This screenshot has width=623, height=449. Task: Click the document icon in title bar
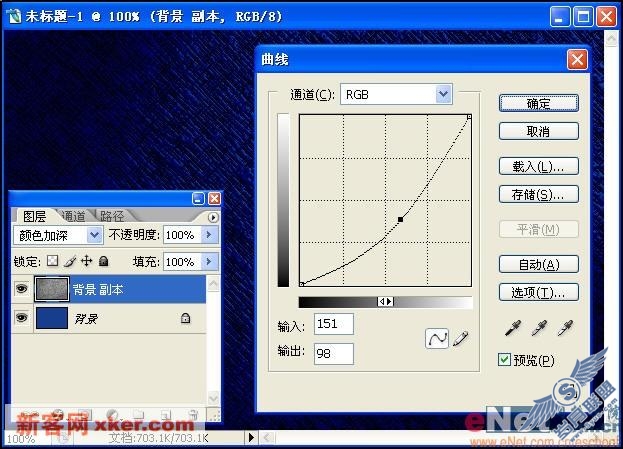[x=14, y=16]
